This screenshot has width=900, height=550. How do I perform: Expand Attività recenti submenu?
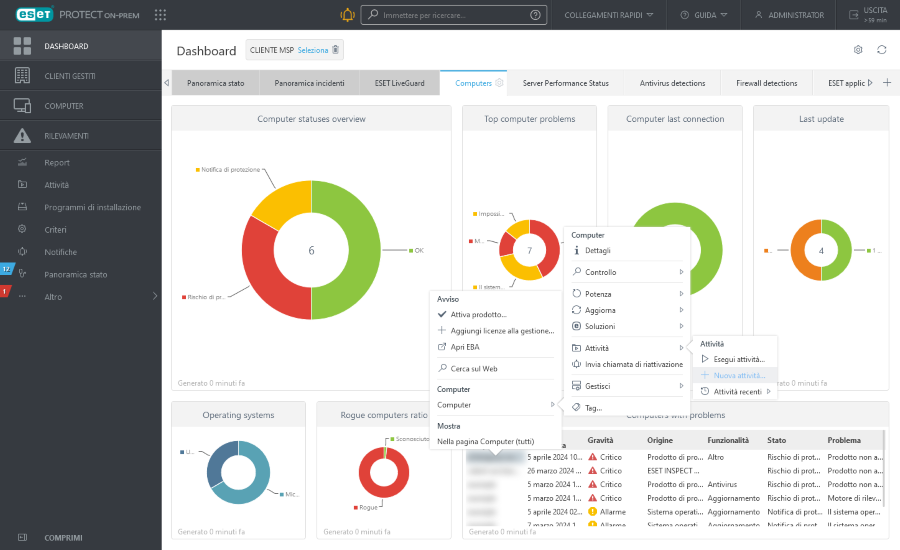coord(737,392)
